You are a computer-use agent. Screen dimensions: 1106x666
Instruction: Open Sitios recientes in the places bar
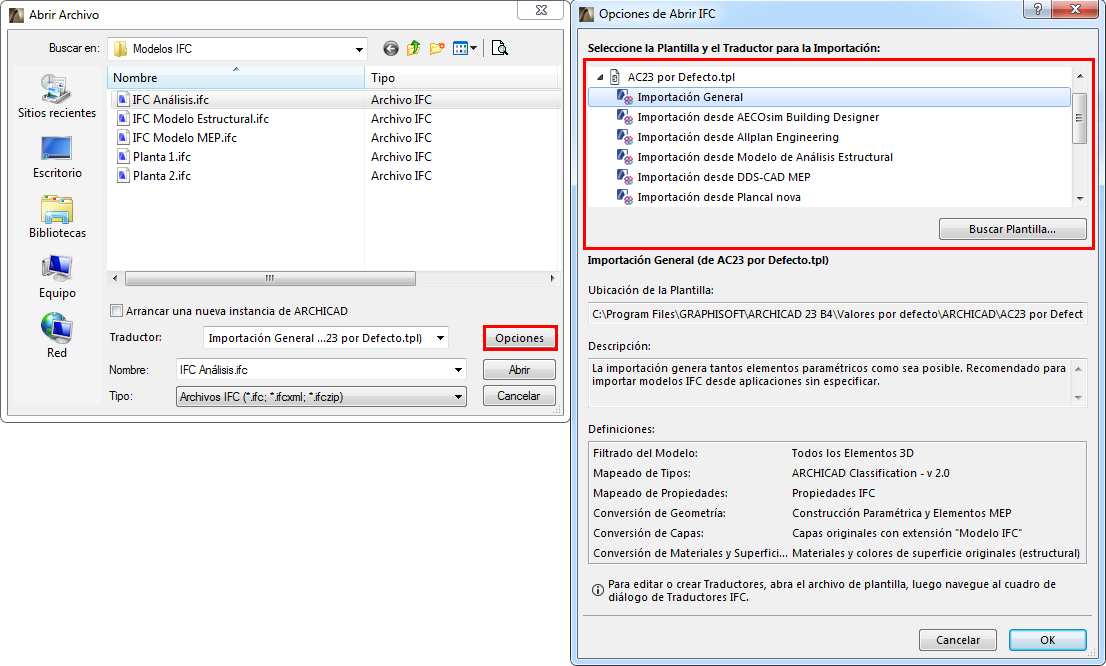57,96
